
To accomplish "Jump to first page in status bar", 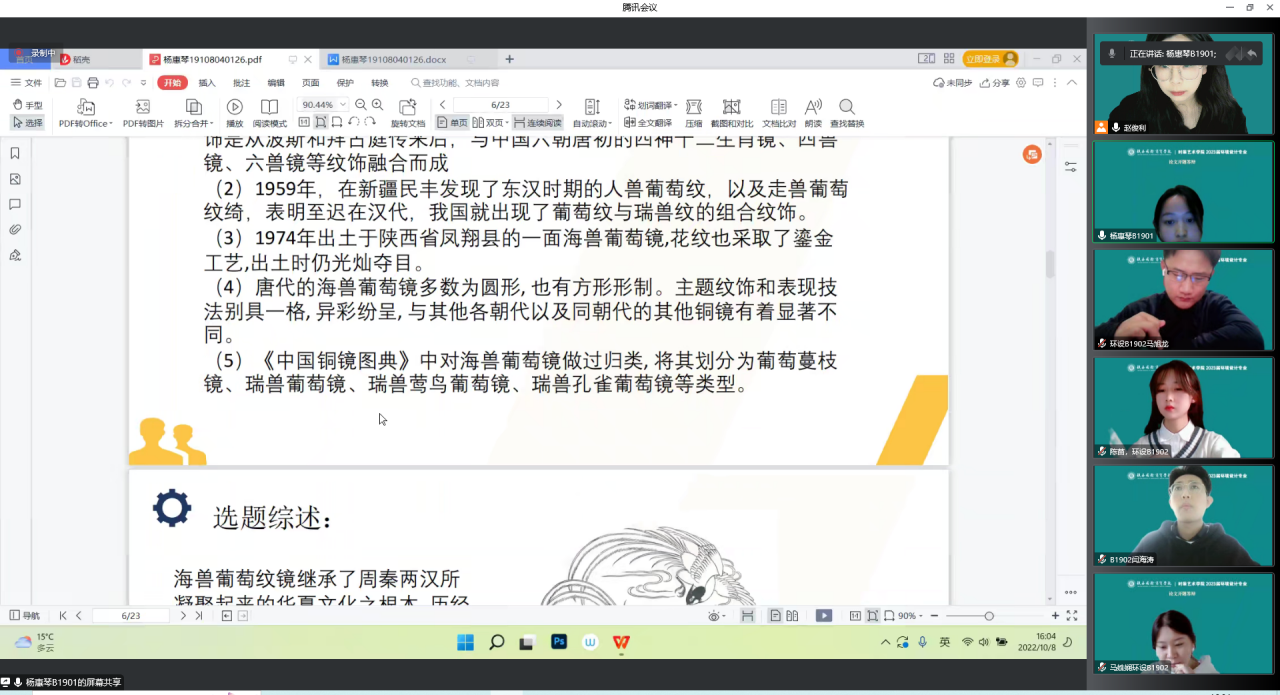I will (63, 616).
